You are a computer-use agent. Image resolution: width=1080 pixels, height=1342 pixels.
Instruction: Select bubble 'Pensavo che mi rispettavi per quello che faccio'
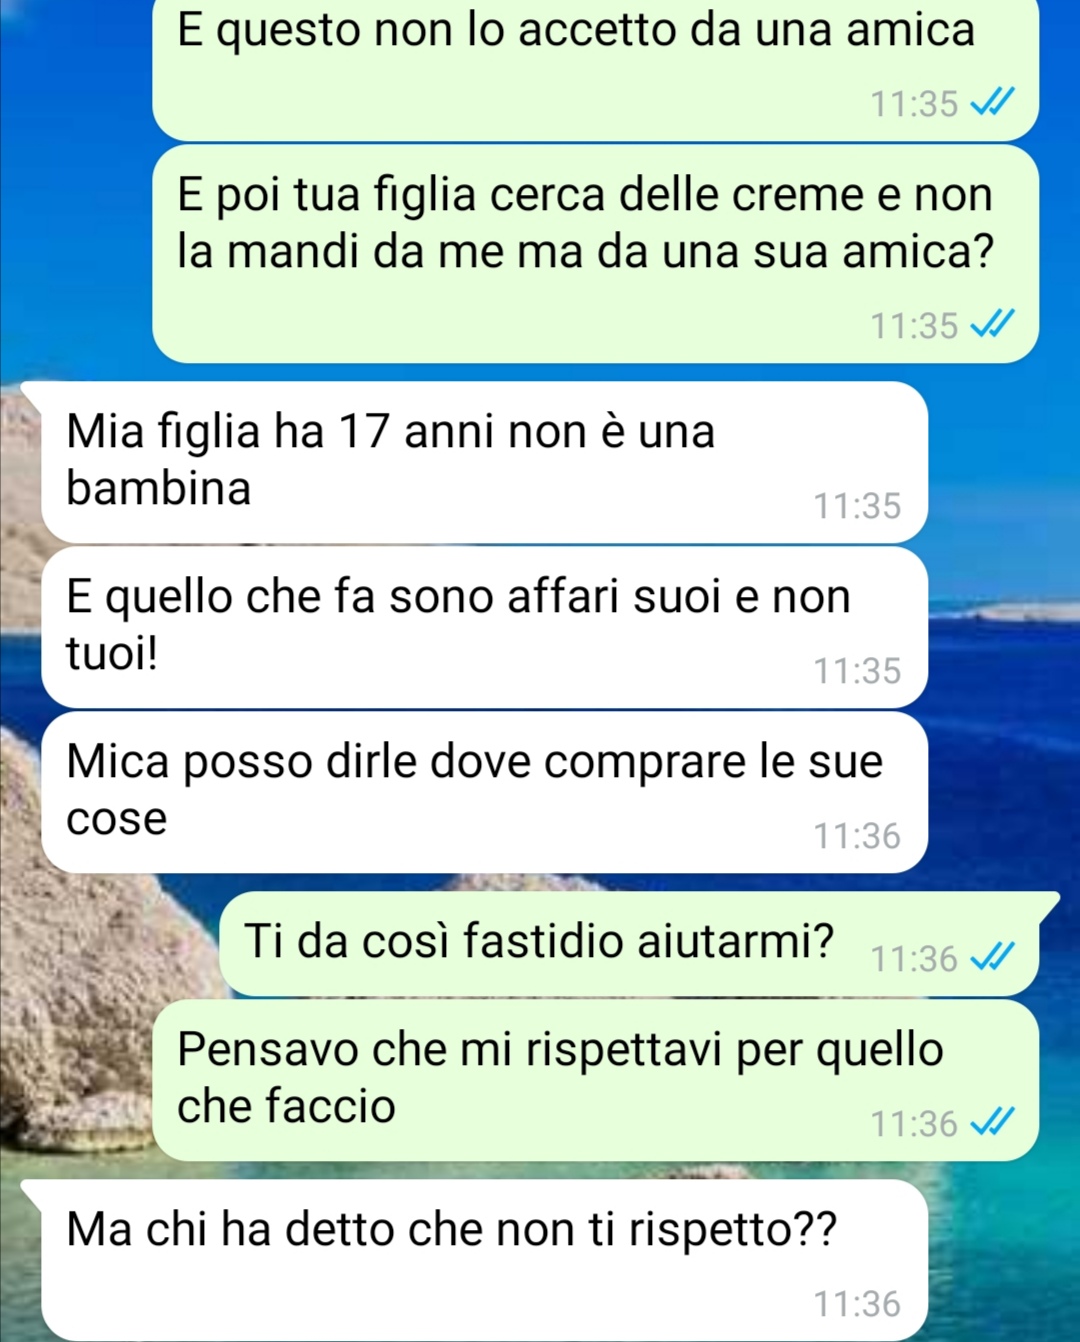(595, 1081)
